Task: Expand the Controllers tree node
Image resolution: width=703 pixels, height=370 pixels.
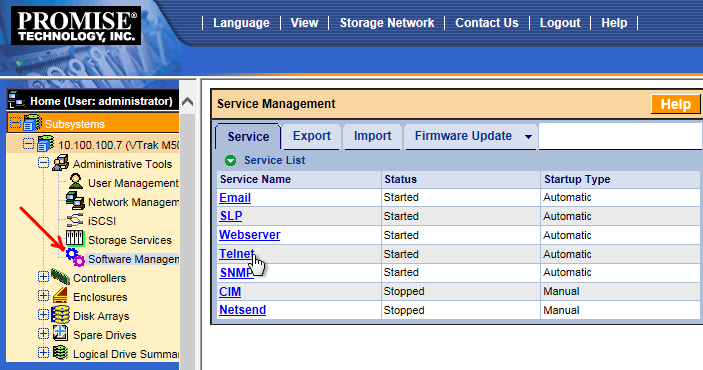Action: (43, 277)
